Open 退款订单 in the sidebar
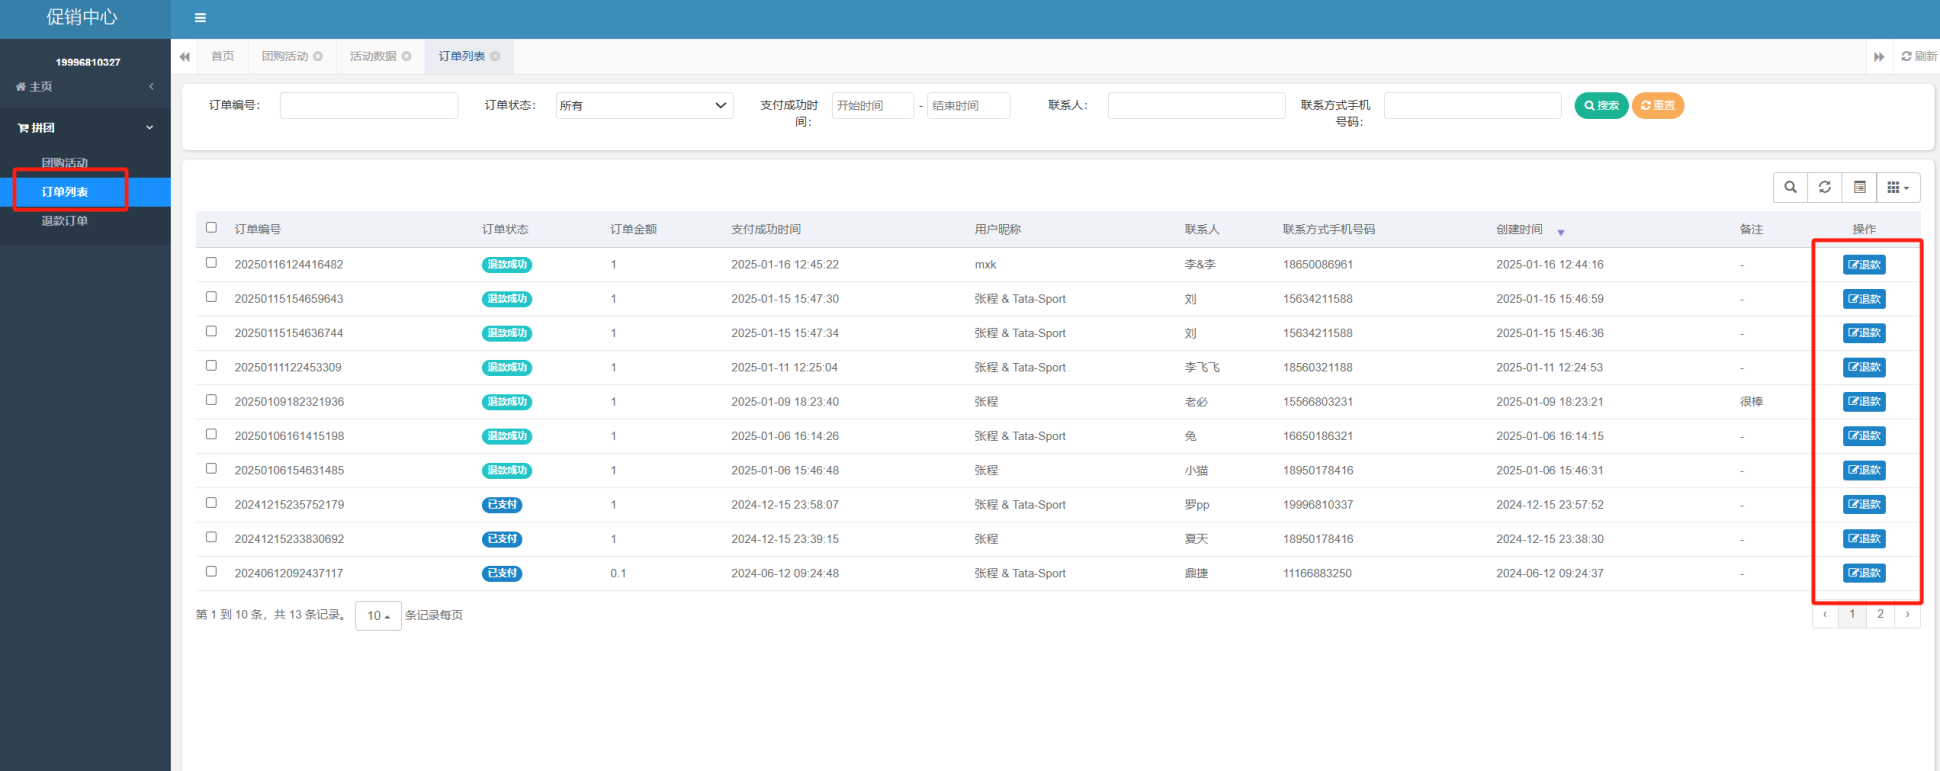The width and height of the screenshot is (1940, 771). click(x=65, y=221)
